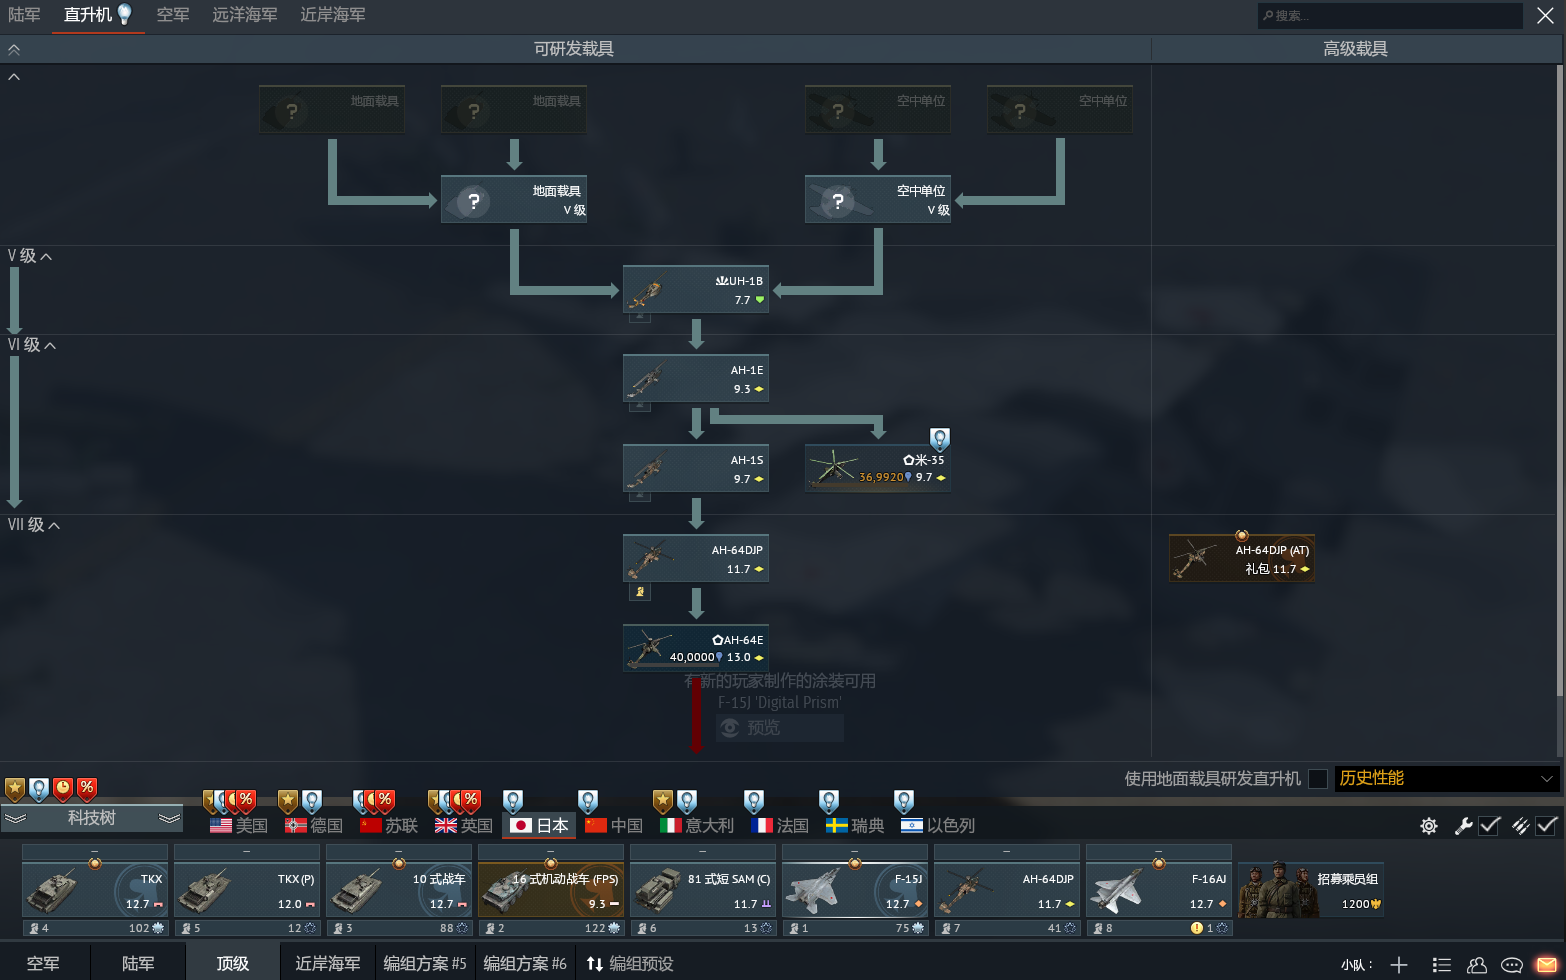The width and height of the screenshot is (1566, 980).
Task: Open the 编组预设 presets button
Action: [x=630, y=964]
